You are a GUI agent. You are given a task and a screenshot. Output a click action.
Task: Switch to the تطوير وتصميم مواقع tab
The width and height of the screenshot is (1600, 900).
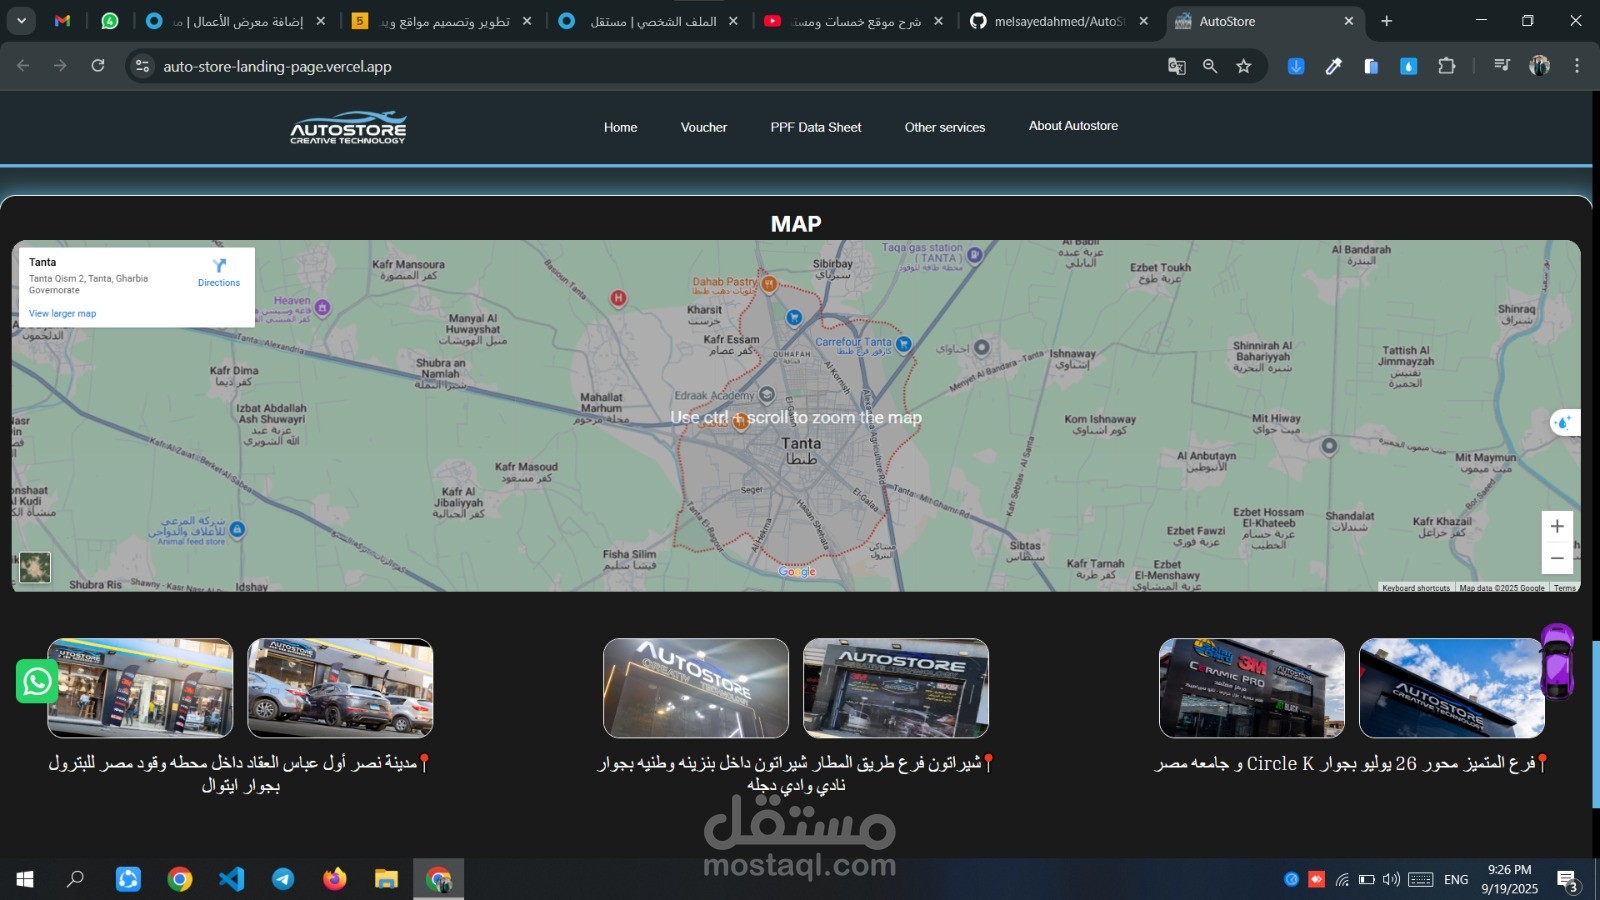pyautogui.click(x=442, y=21)
